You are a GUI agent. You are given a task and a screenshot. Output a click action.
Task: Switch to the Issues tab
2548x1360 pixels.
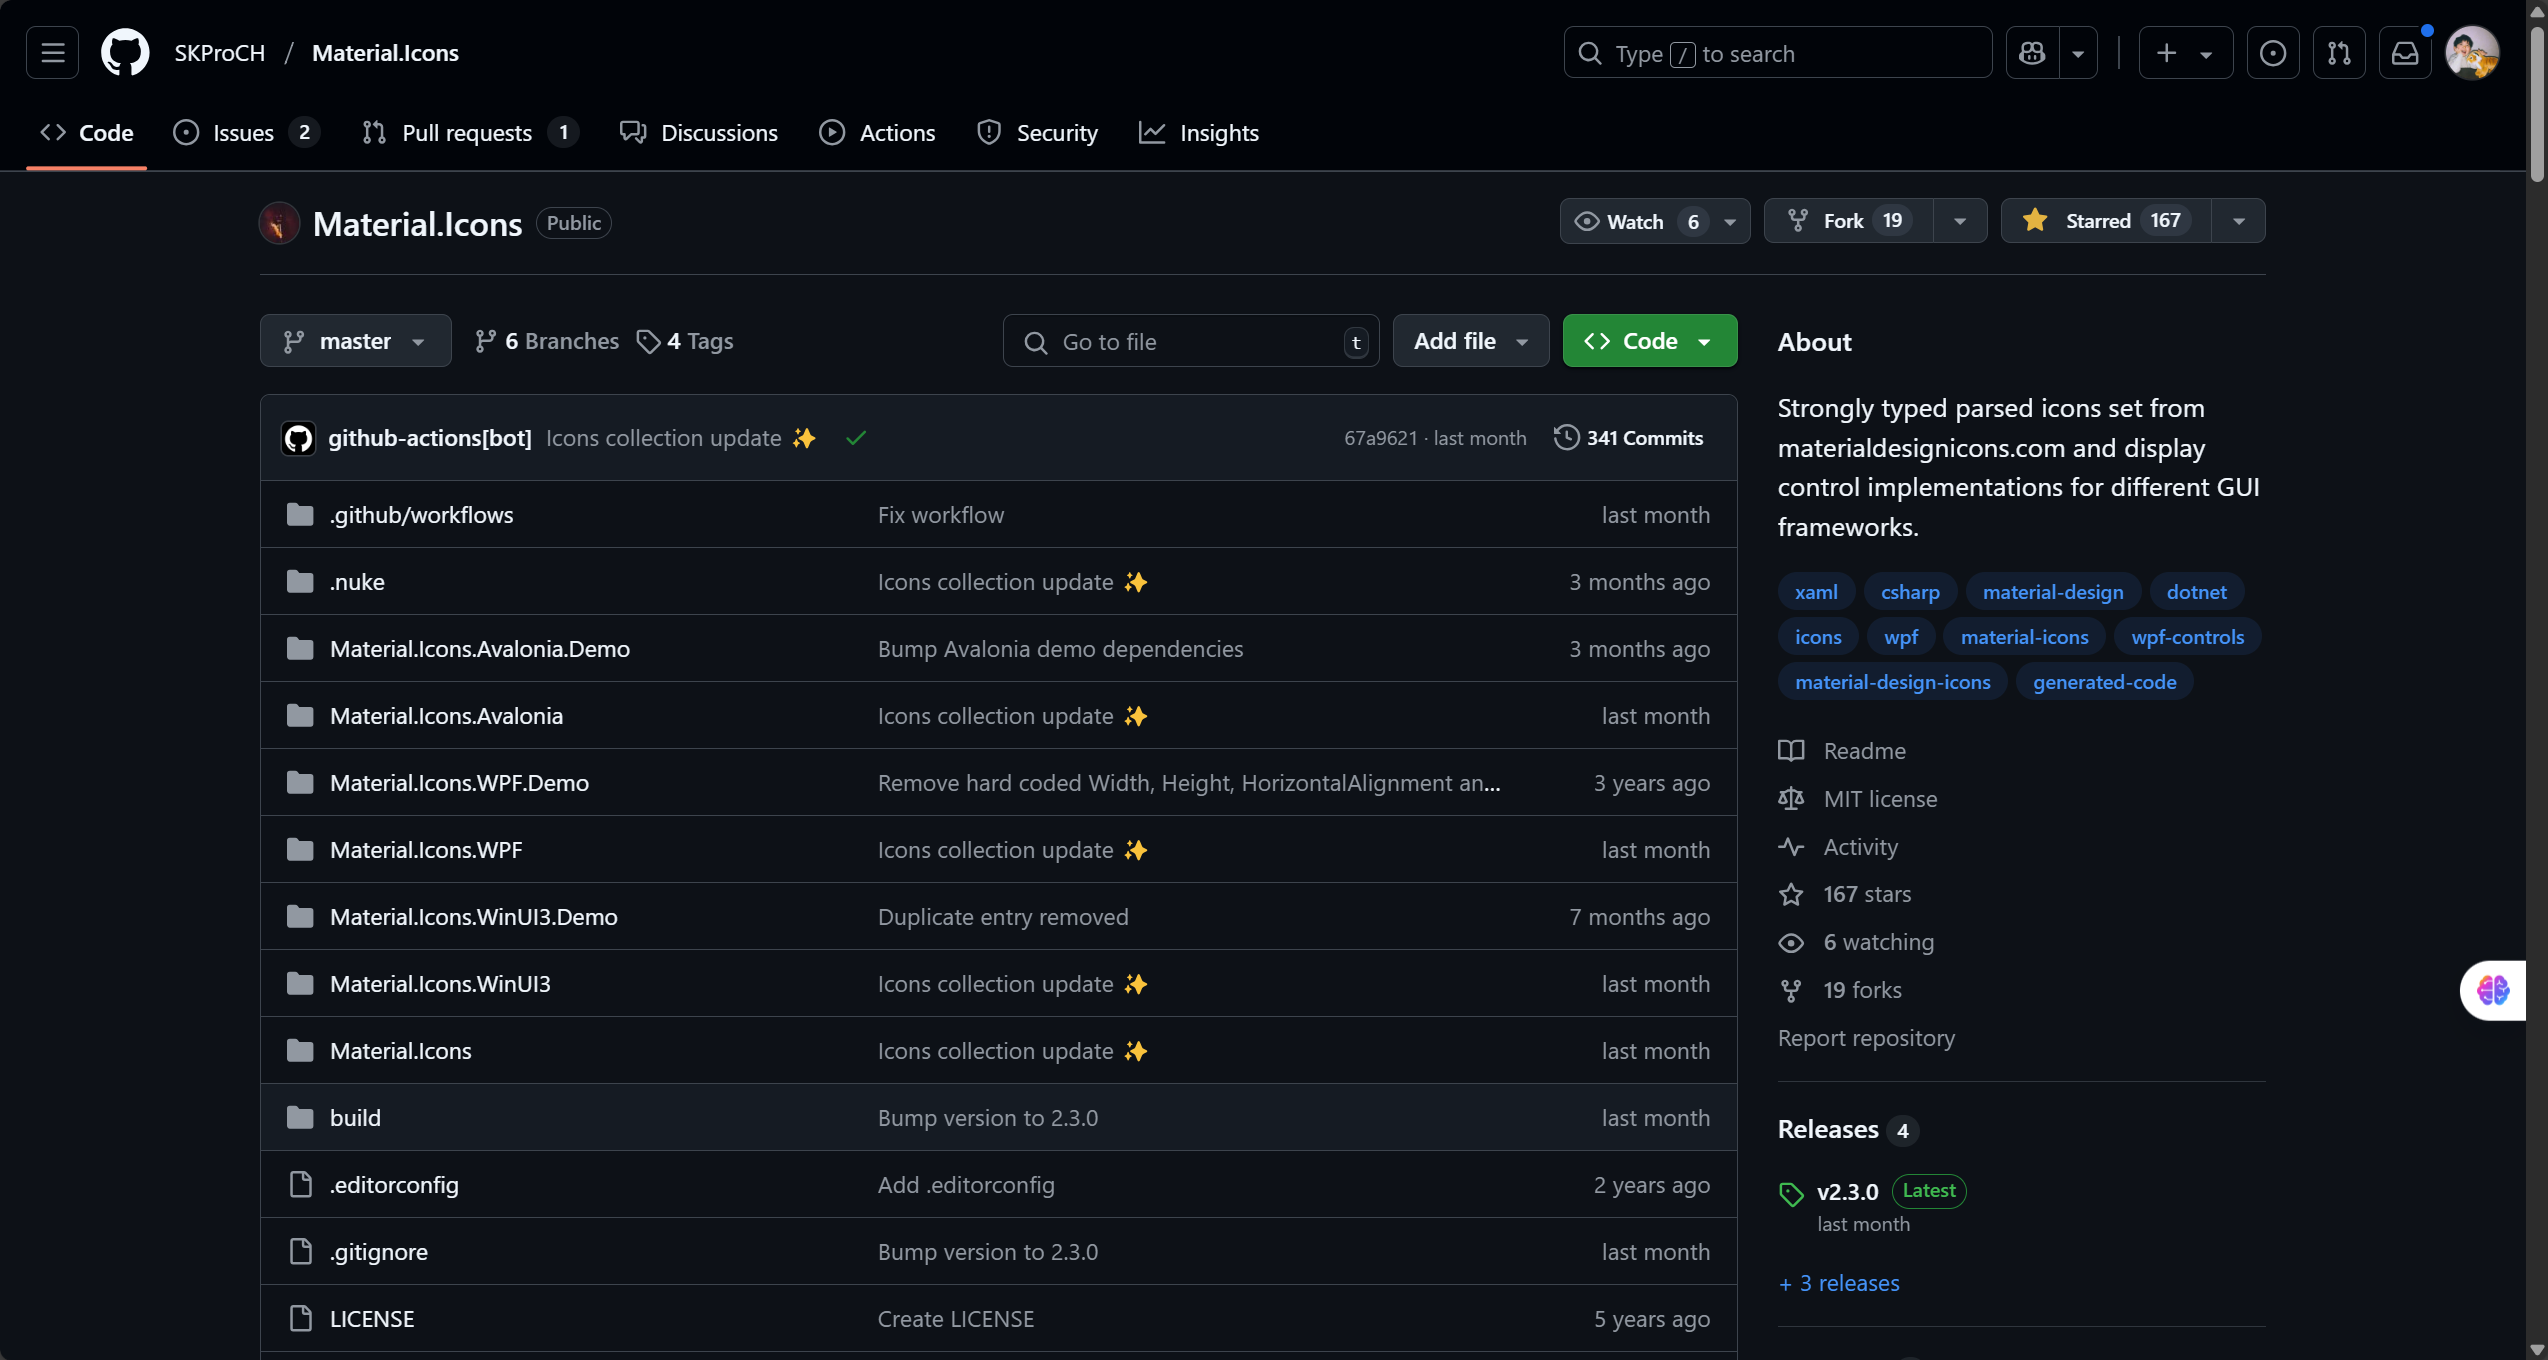point(246,133)
